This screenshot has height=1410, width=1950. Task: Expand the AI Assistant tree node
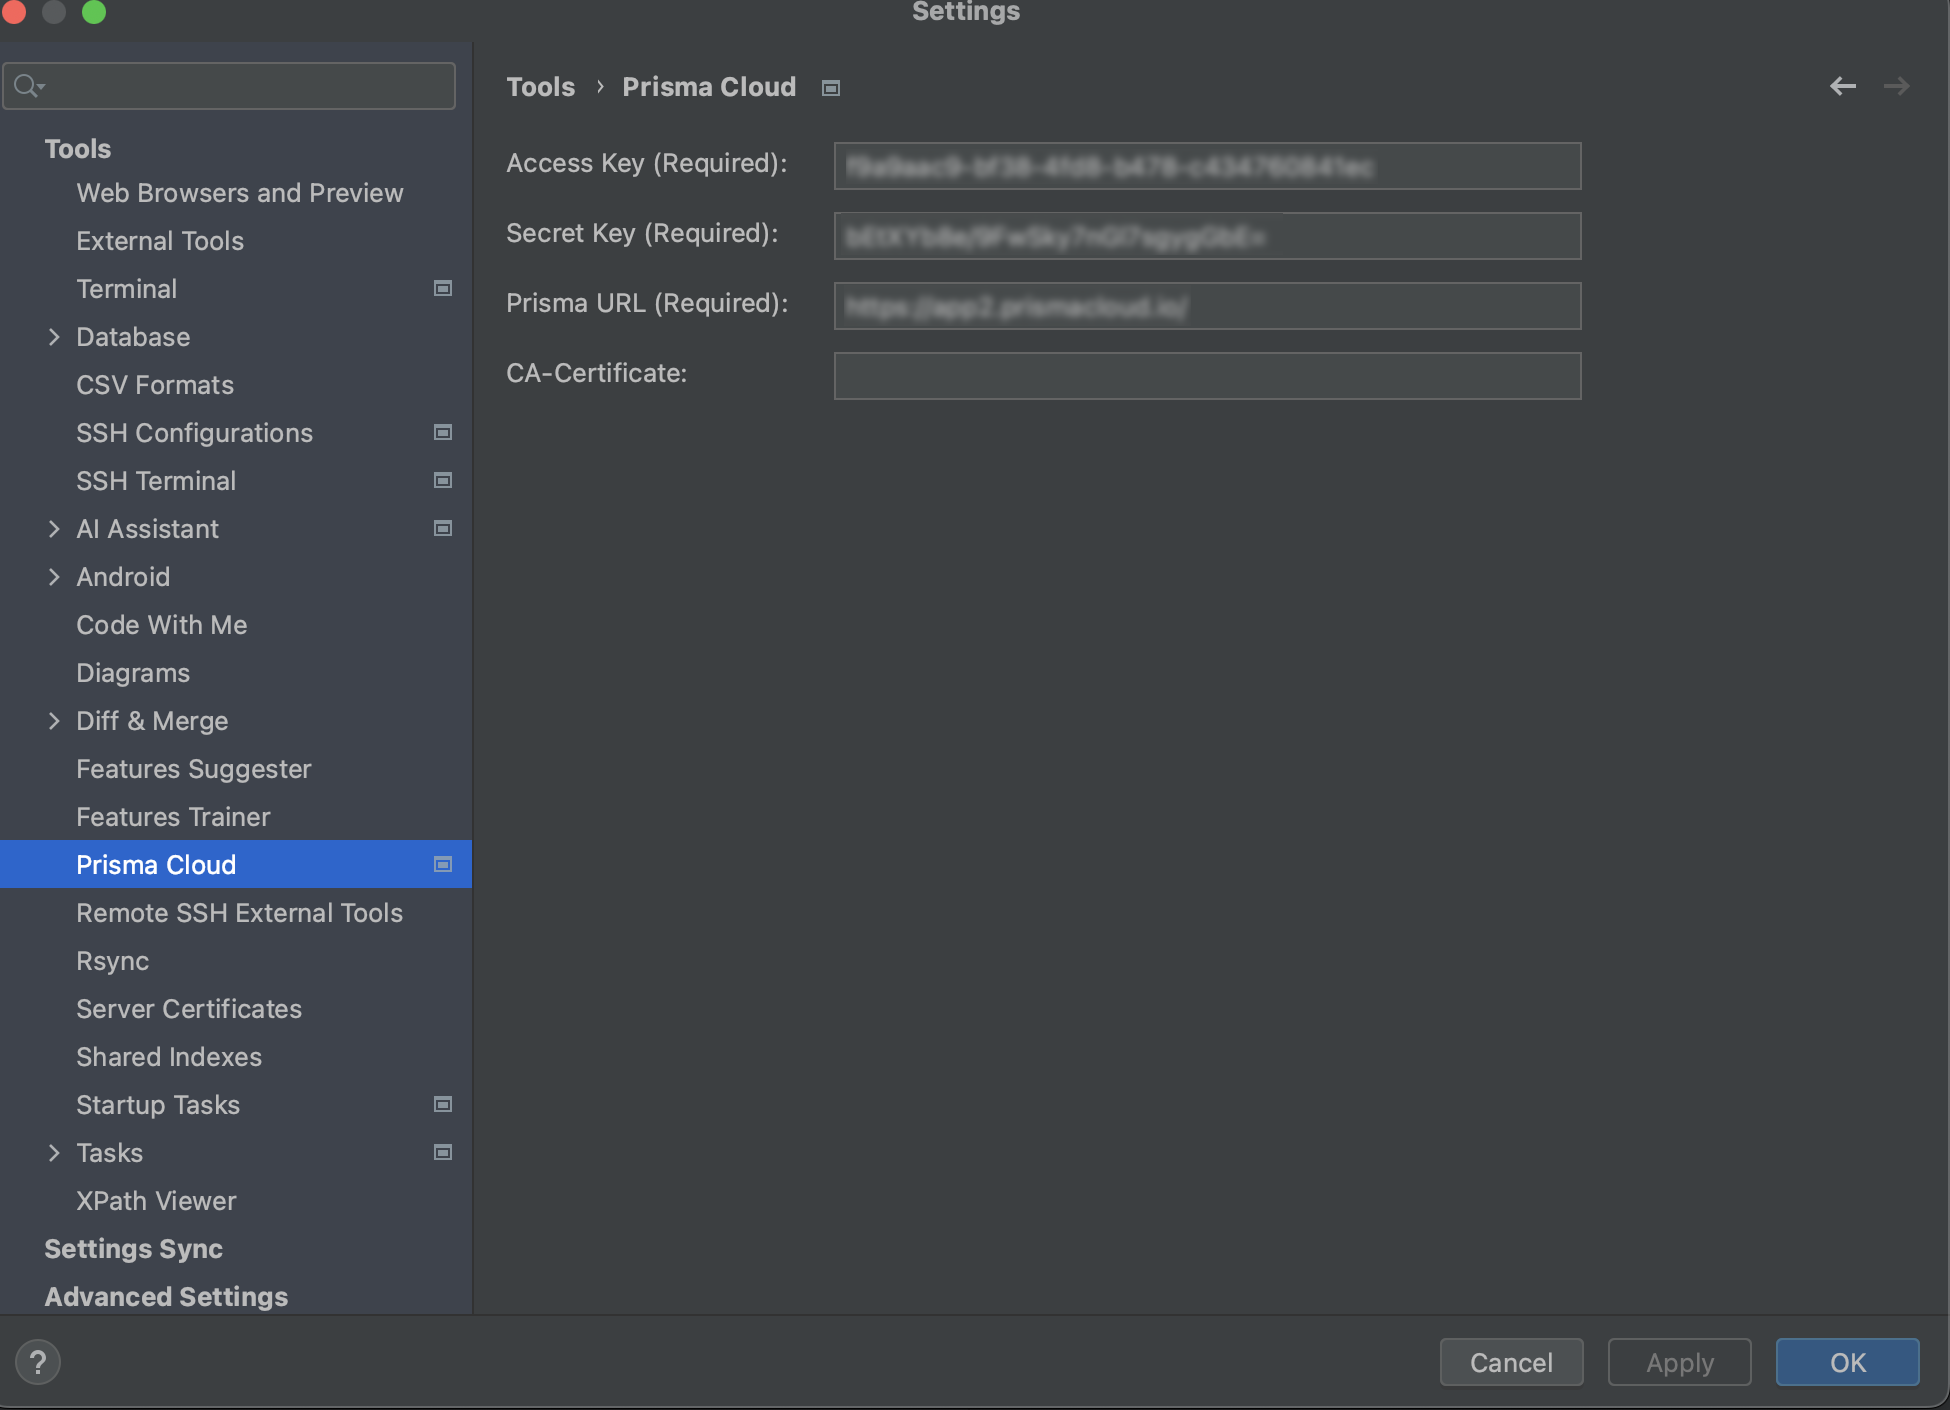click(x=54, y=529)
